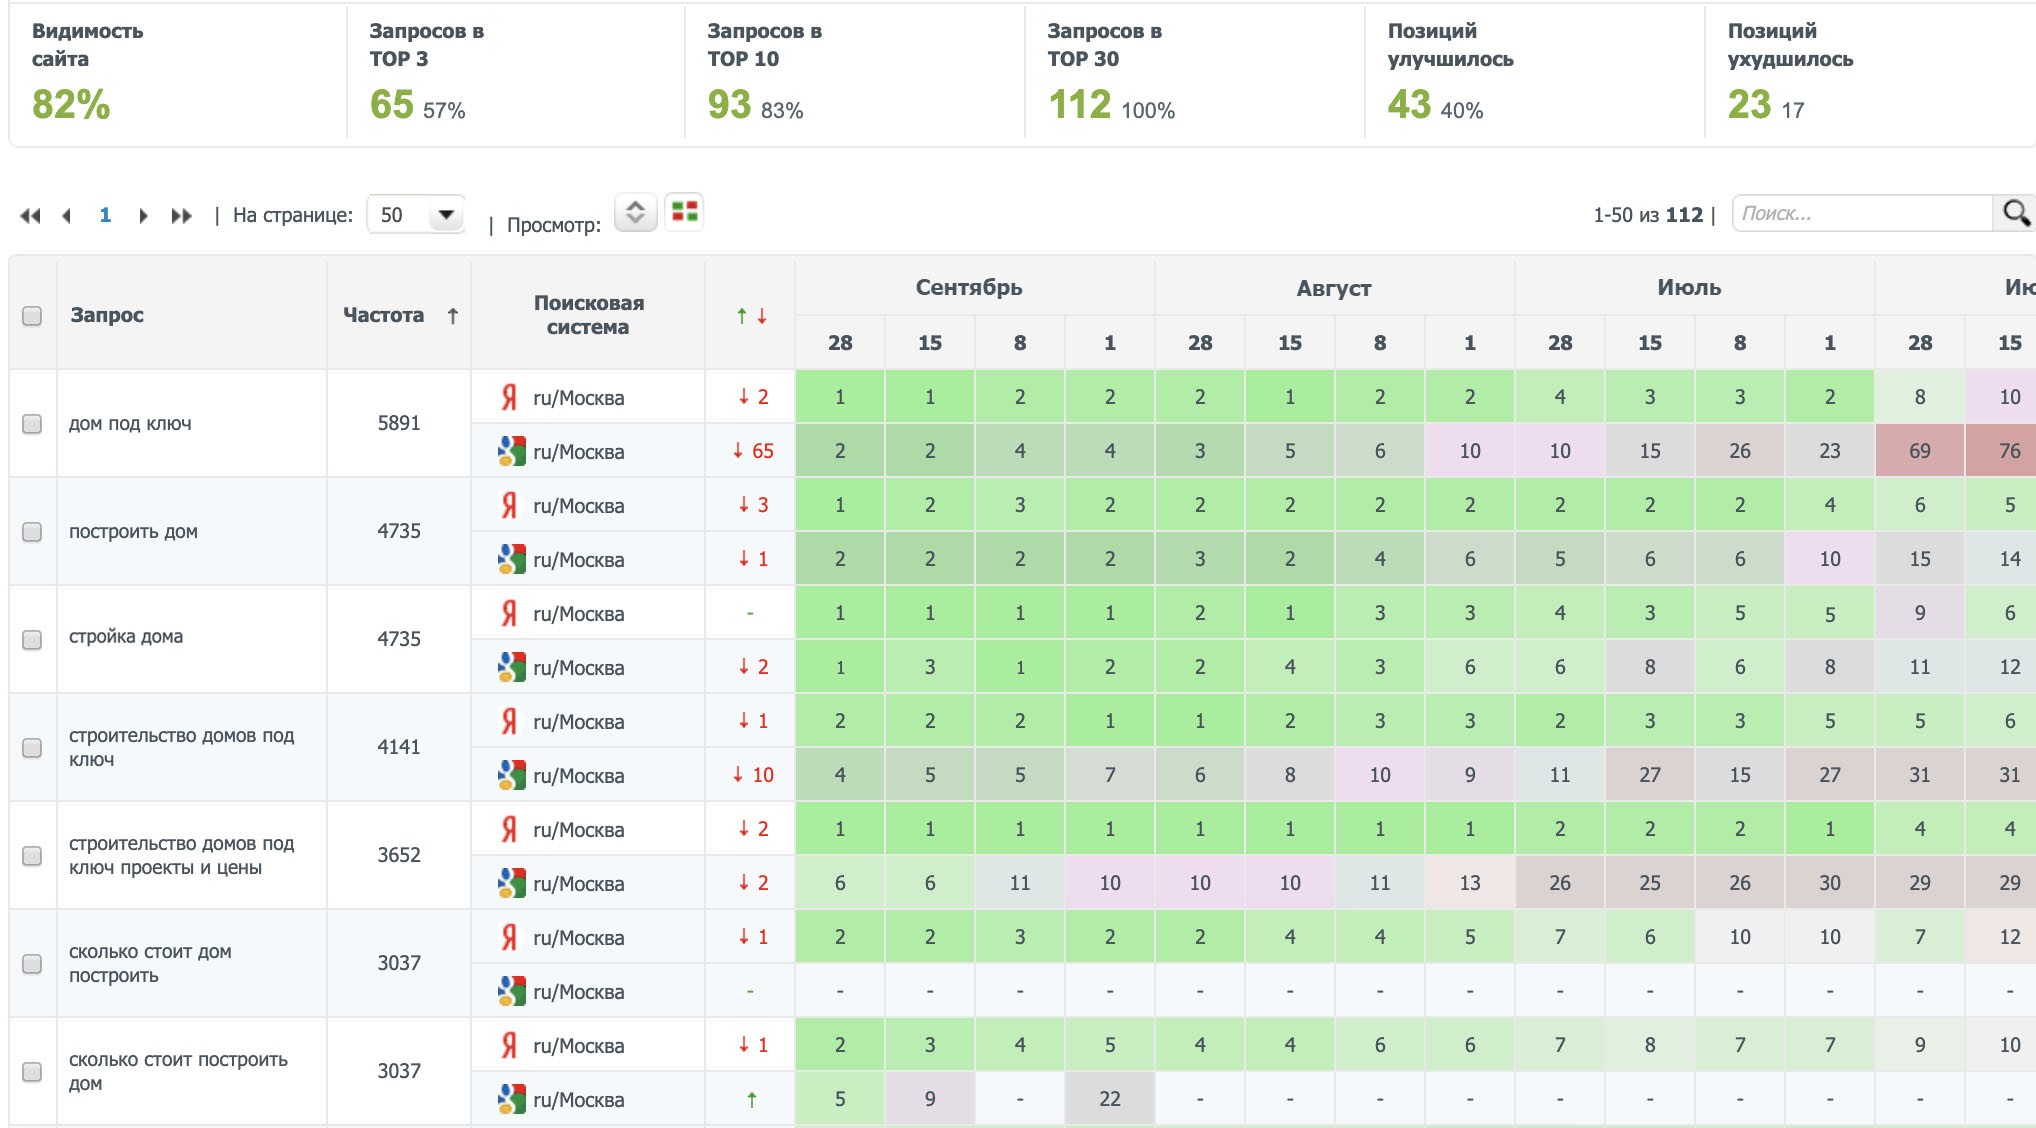Click the magnifying glass search icon
The height and width of the screenshot is (1128, 2036).
click(x=2015, y=213)
